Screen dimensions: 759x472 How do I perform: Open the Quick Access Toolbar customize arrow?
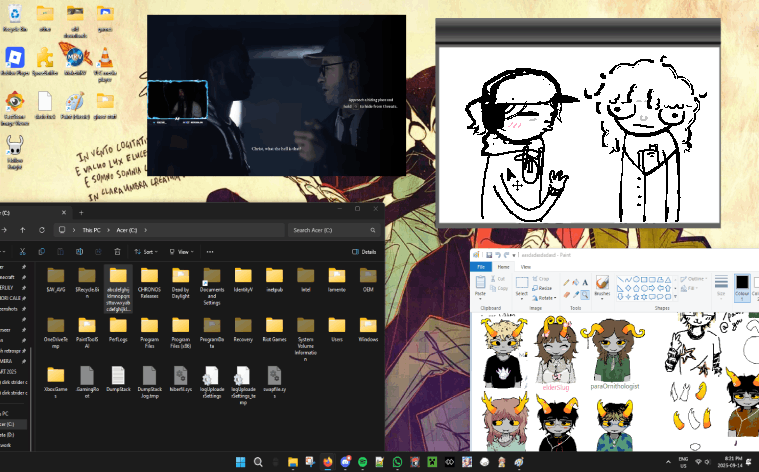(514, 255)
